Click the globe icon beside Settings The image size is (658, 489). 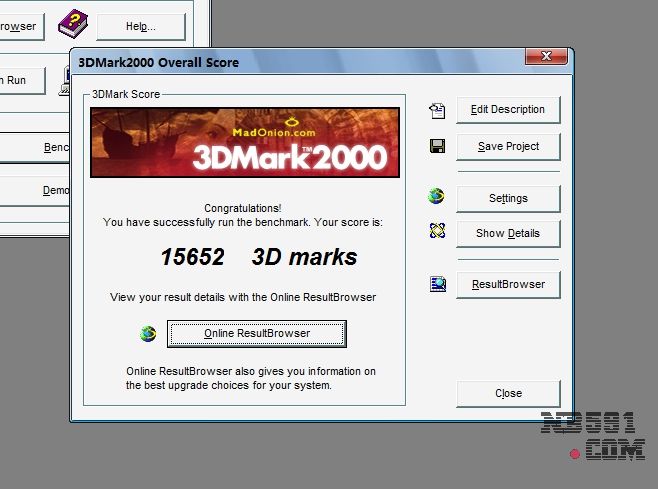[436, 197]
